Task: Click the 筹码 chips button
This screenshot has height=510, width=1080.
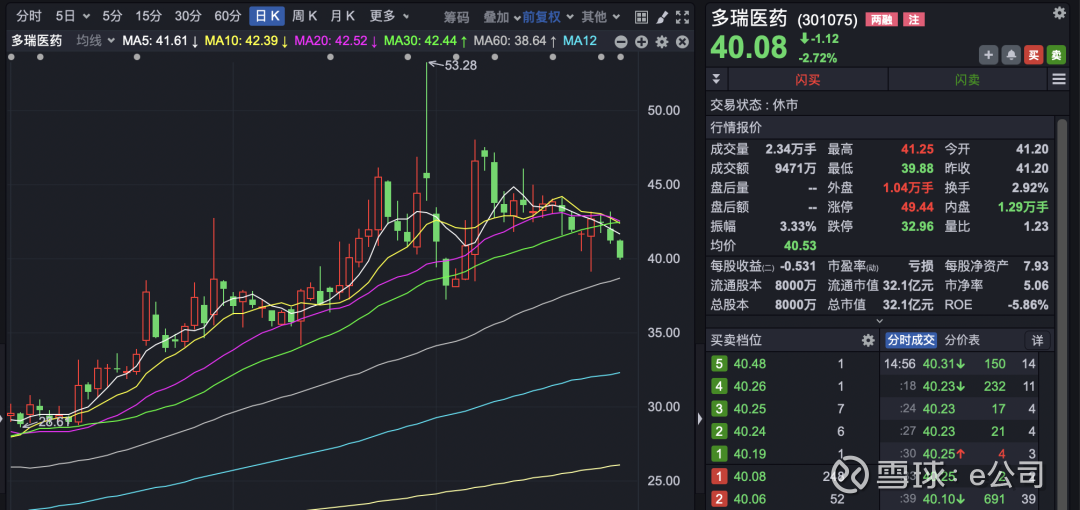Action: (x=456, y=17)
